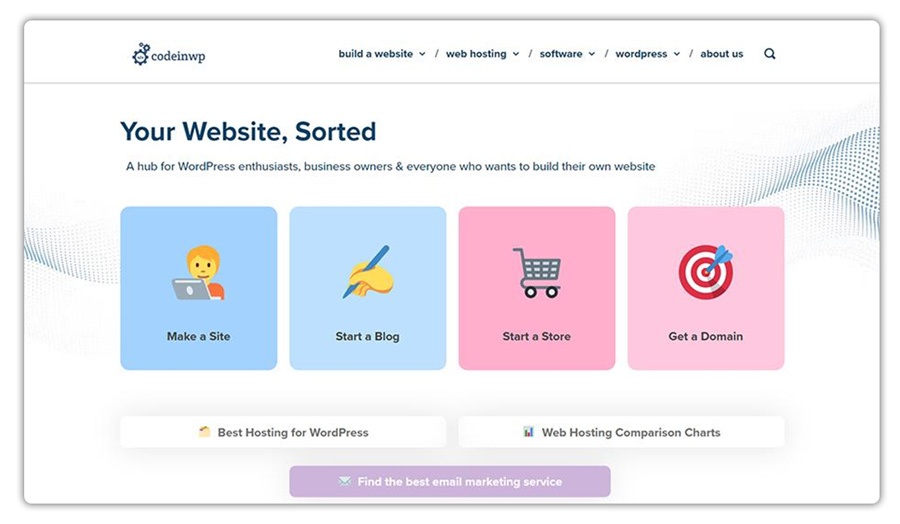Expand the software dropdown arrow
Viewport: 900px width, 524px height.
592,54
